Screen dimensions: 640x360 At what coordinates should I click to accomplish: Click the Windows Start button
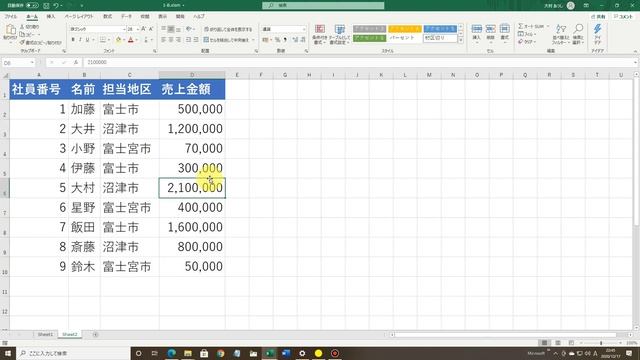[7, 353]
